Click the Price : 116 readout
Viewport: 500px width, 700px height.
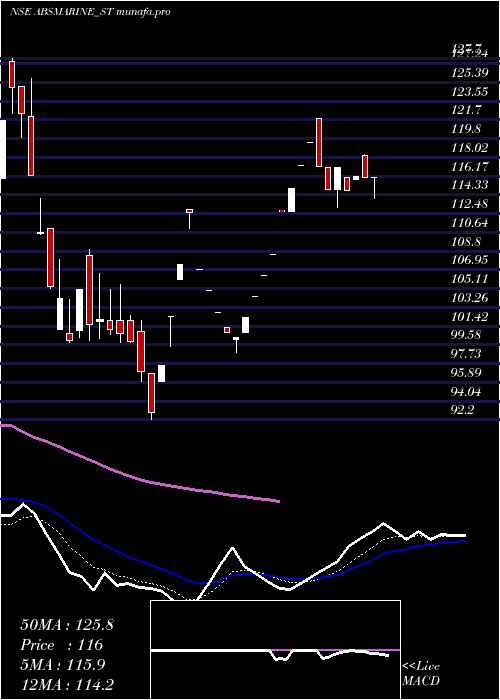point(62,645)
